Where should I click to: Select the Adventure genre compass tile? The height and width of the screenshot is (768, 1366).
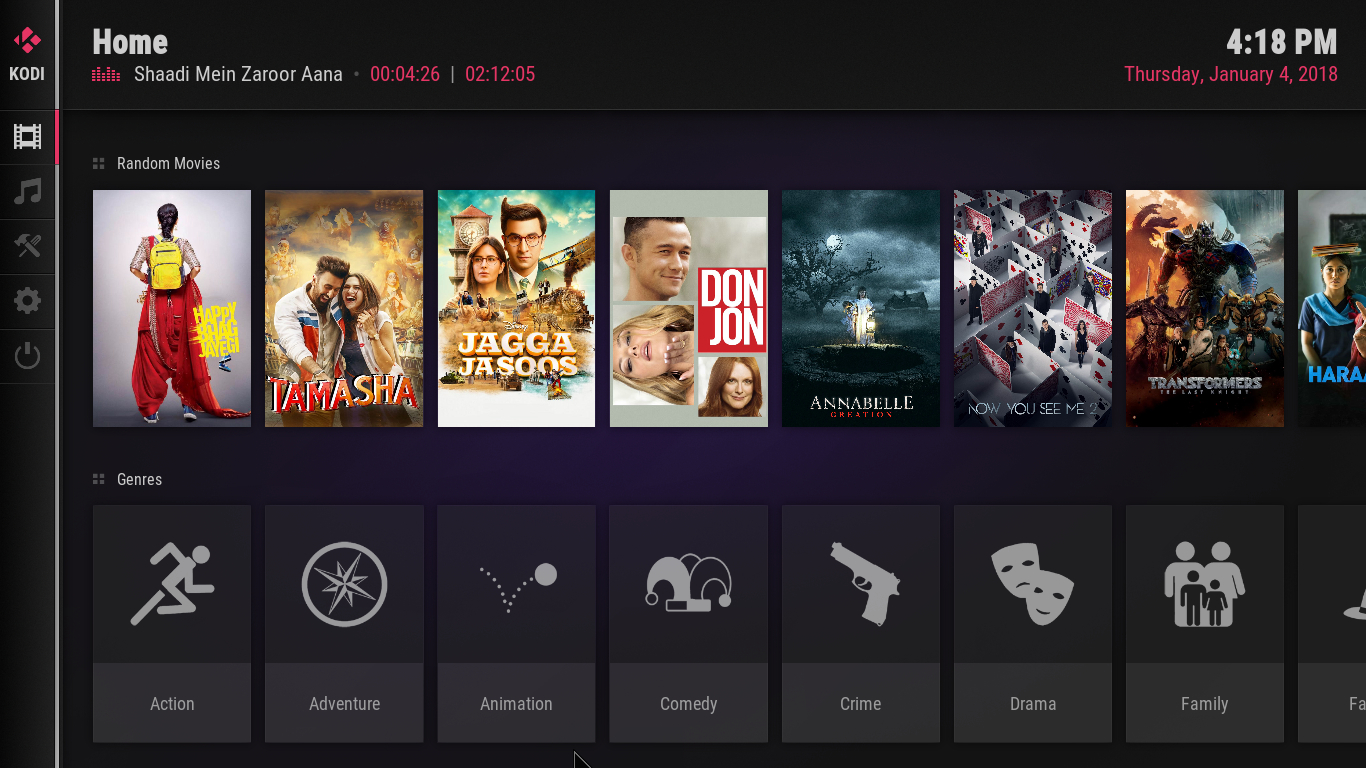click(x=344, y=623)
